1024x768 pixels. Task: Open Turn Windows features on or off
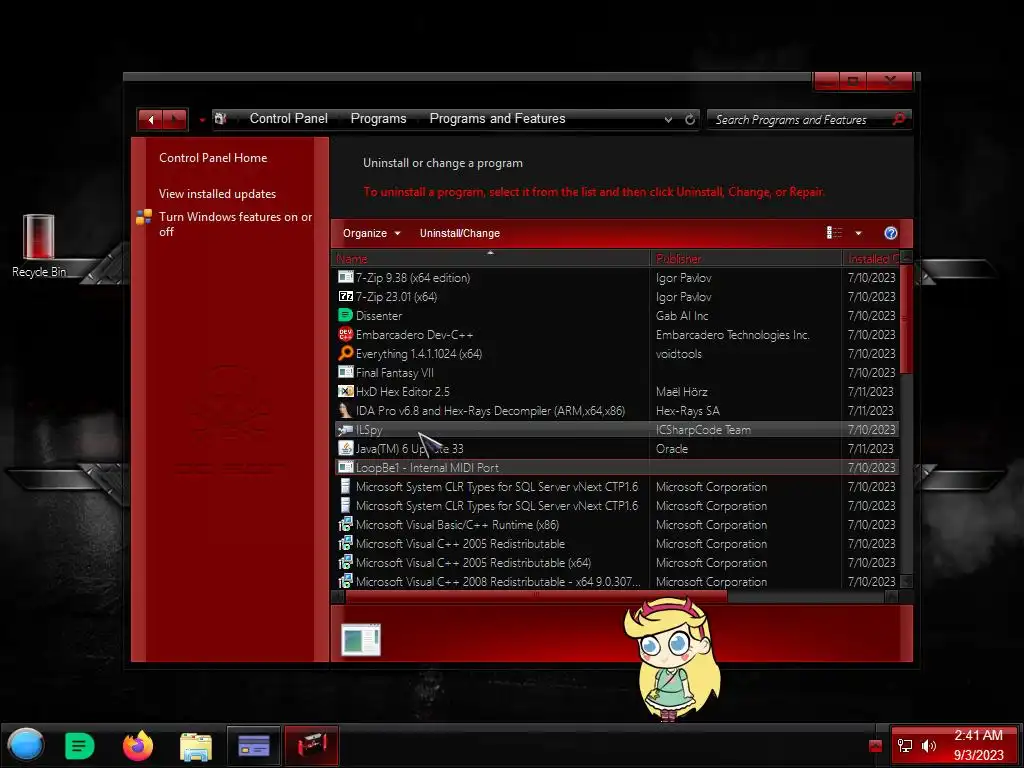click(x=235, y=224)
